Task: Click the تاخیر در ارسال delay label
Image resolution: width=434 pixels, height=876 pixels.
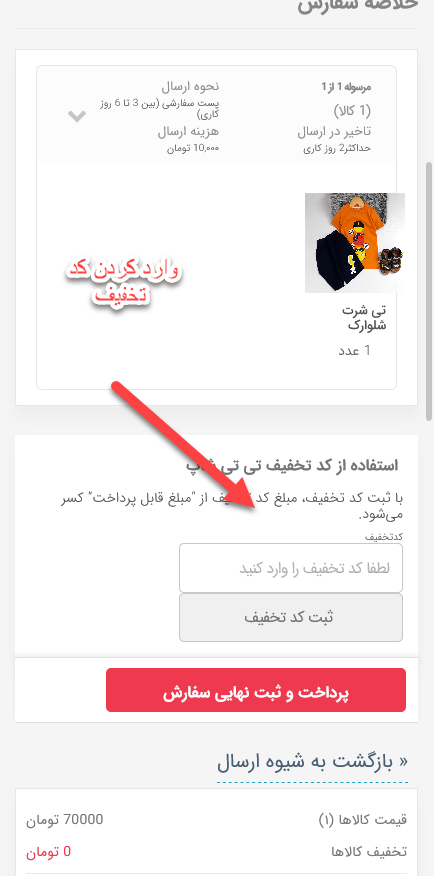Action: pos(334,132)
